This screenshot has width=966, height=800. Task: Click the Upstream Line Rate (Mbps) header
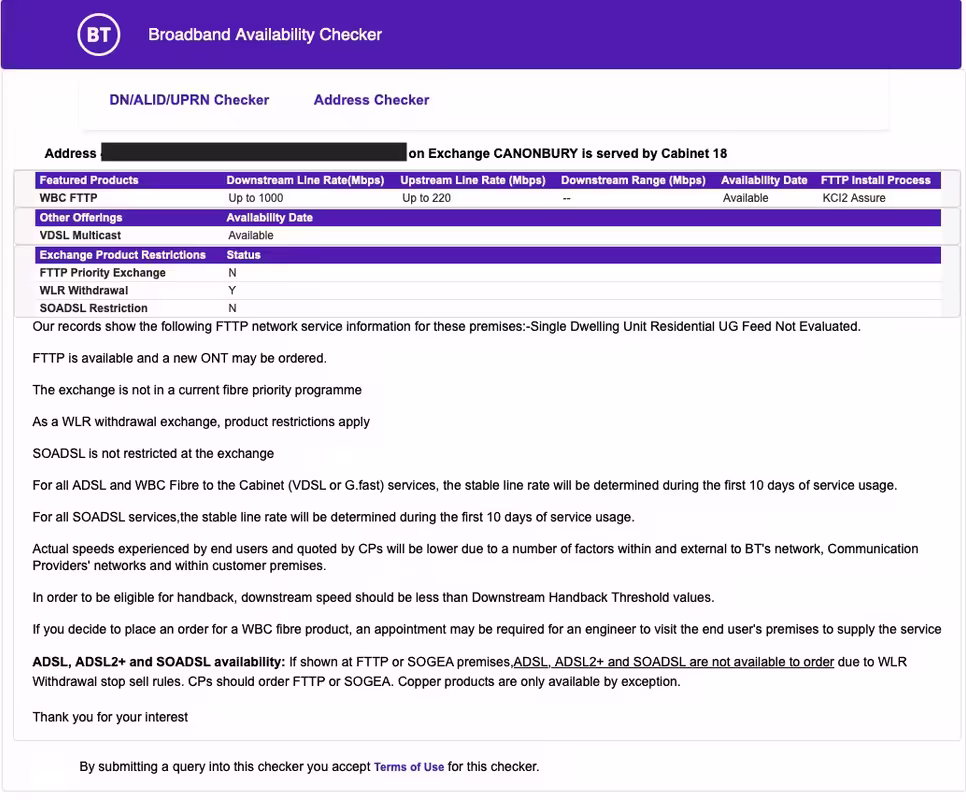[473, 180]
